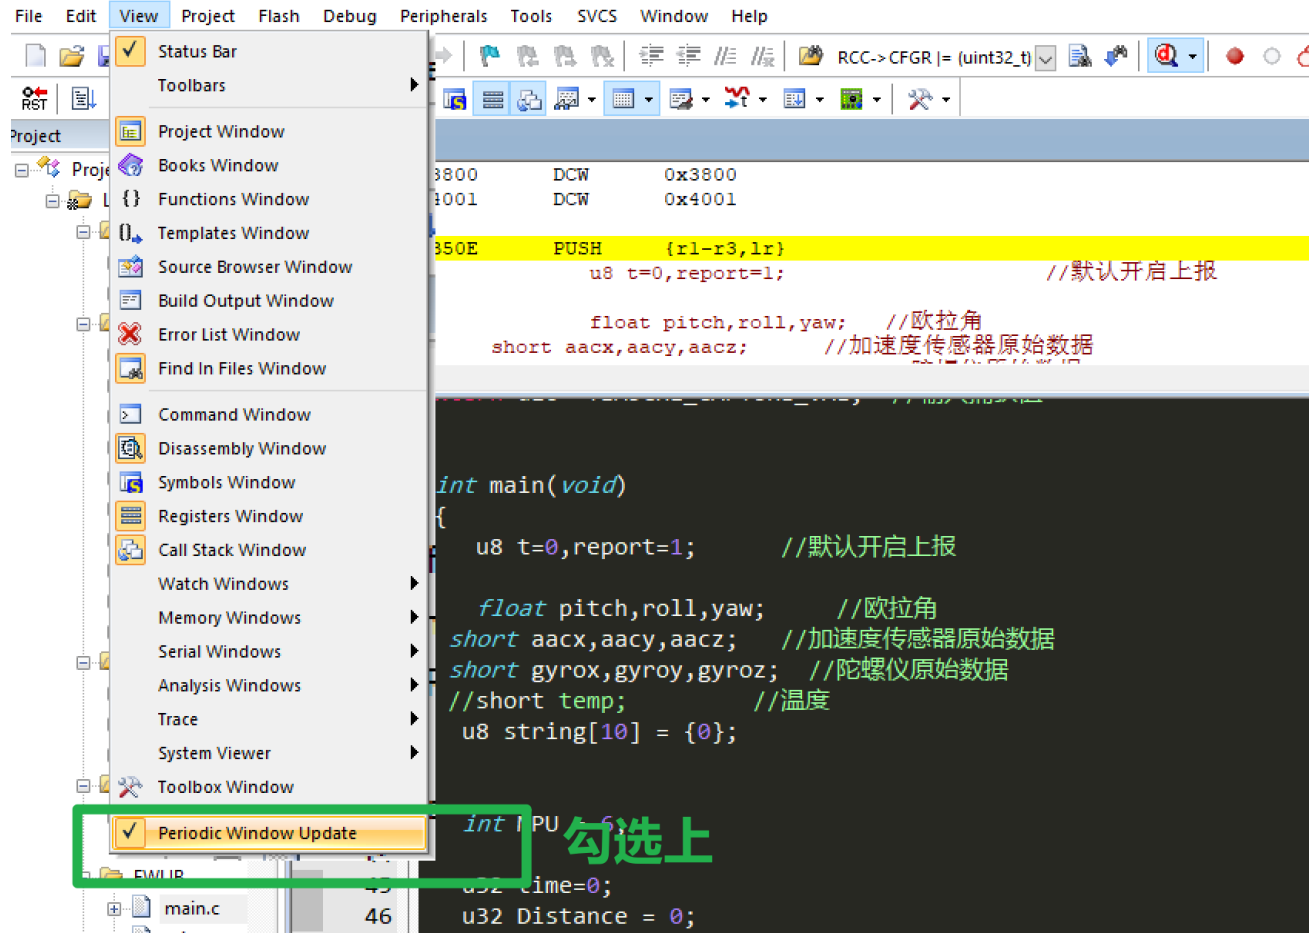This screenshot has height=933, width=1311.
Task: Start the debug session magnifier icon
Action: click(x=1166, y=56)
